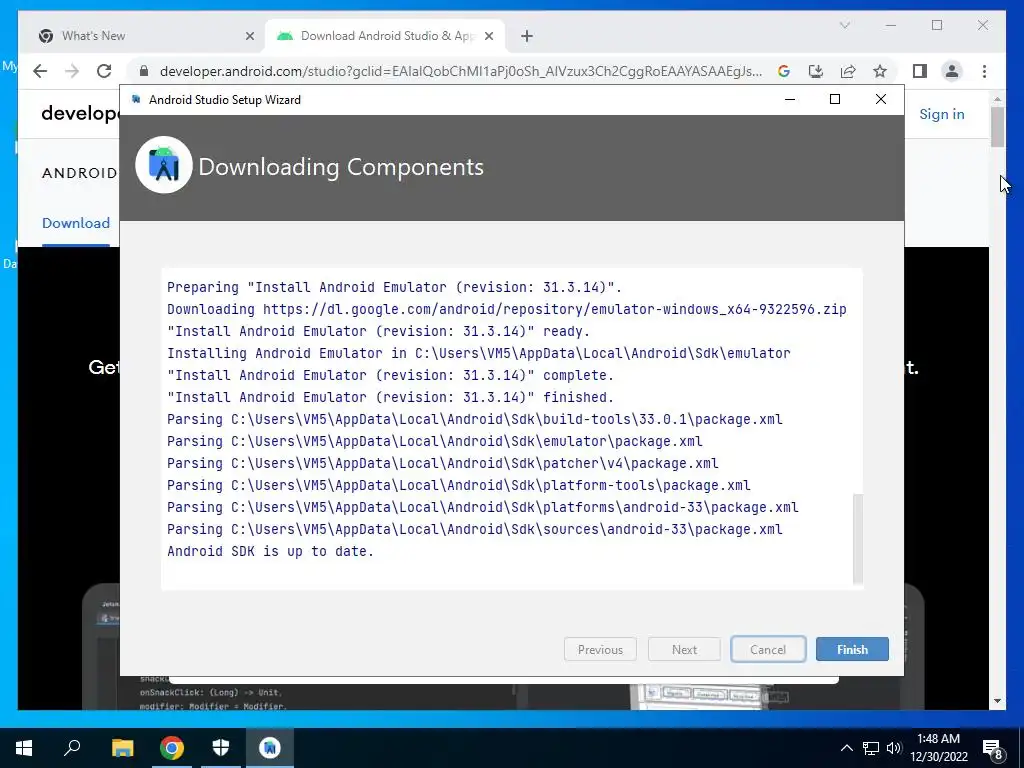
Task: Click the volume tray icon
Action: [x=894, y=748]
